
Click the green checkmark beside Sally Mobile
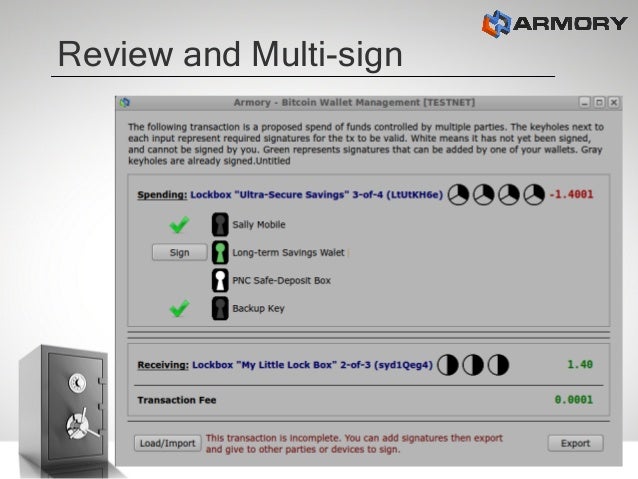(x=179, y=225)
